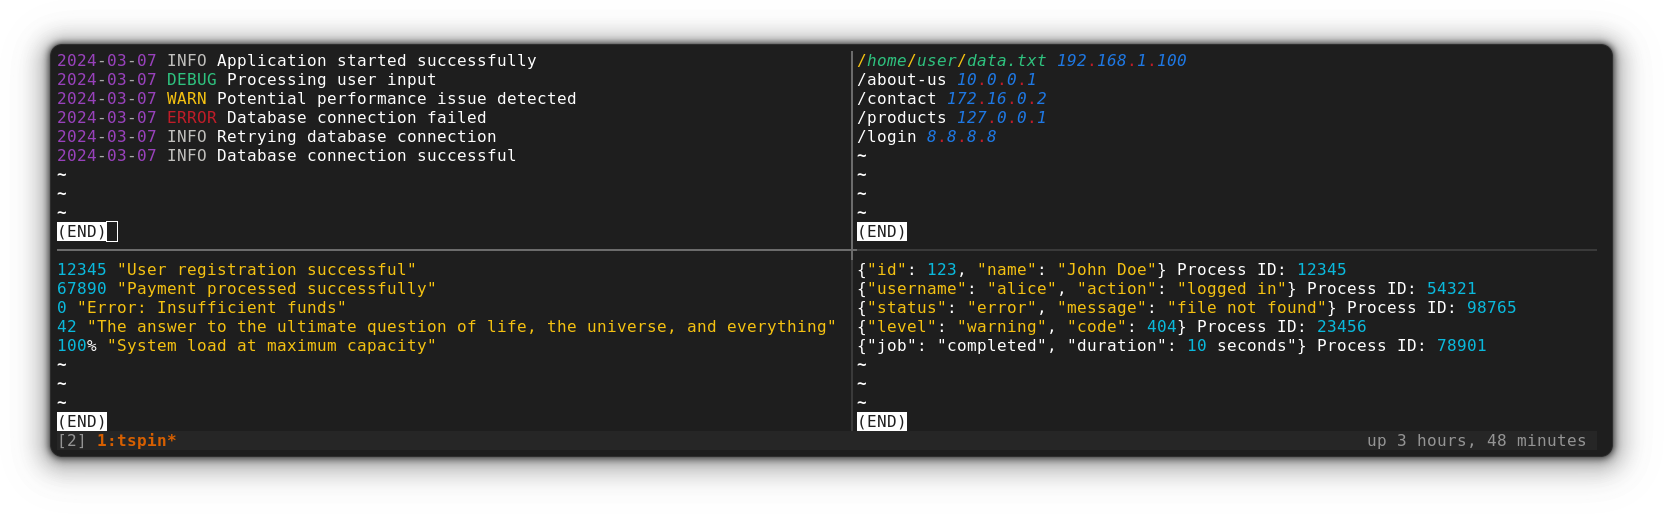Click the green DEBUG log level
This screenshot has height=515, width=1665.
[x=191, y=80]
